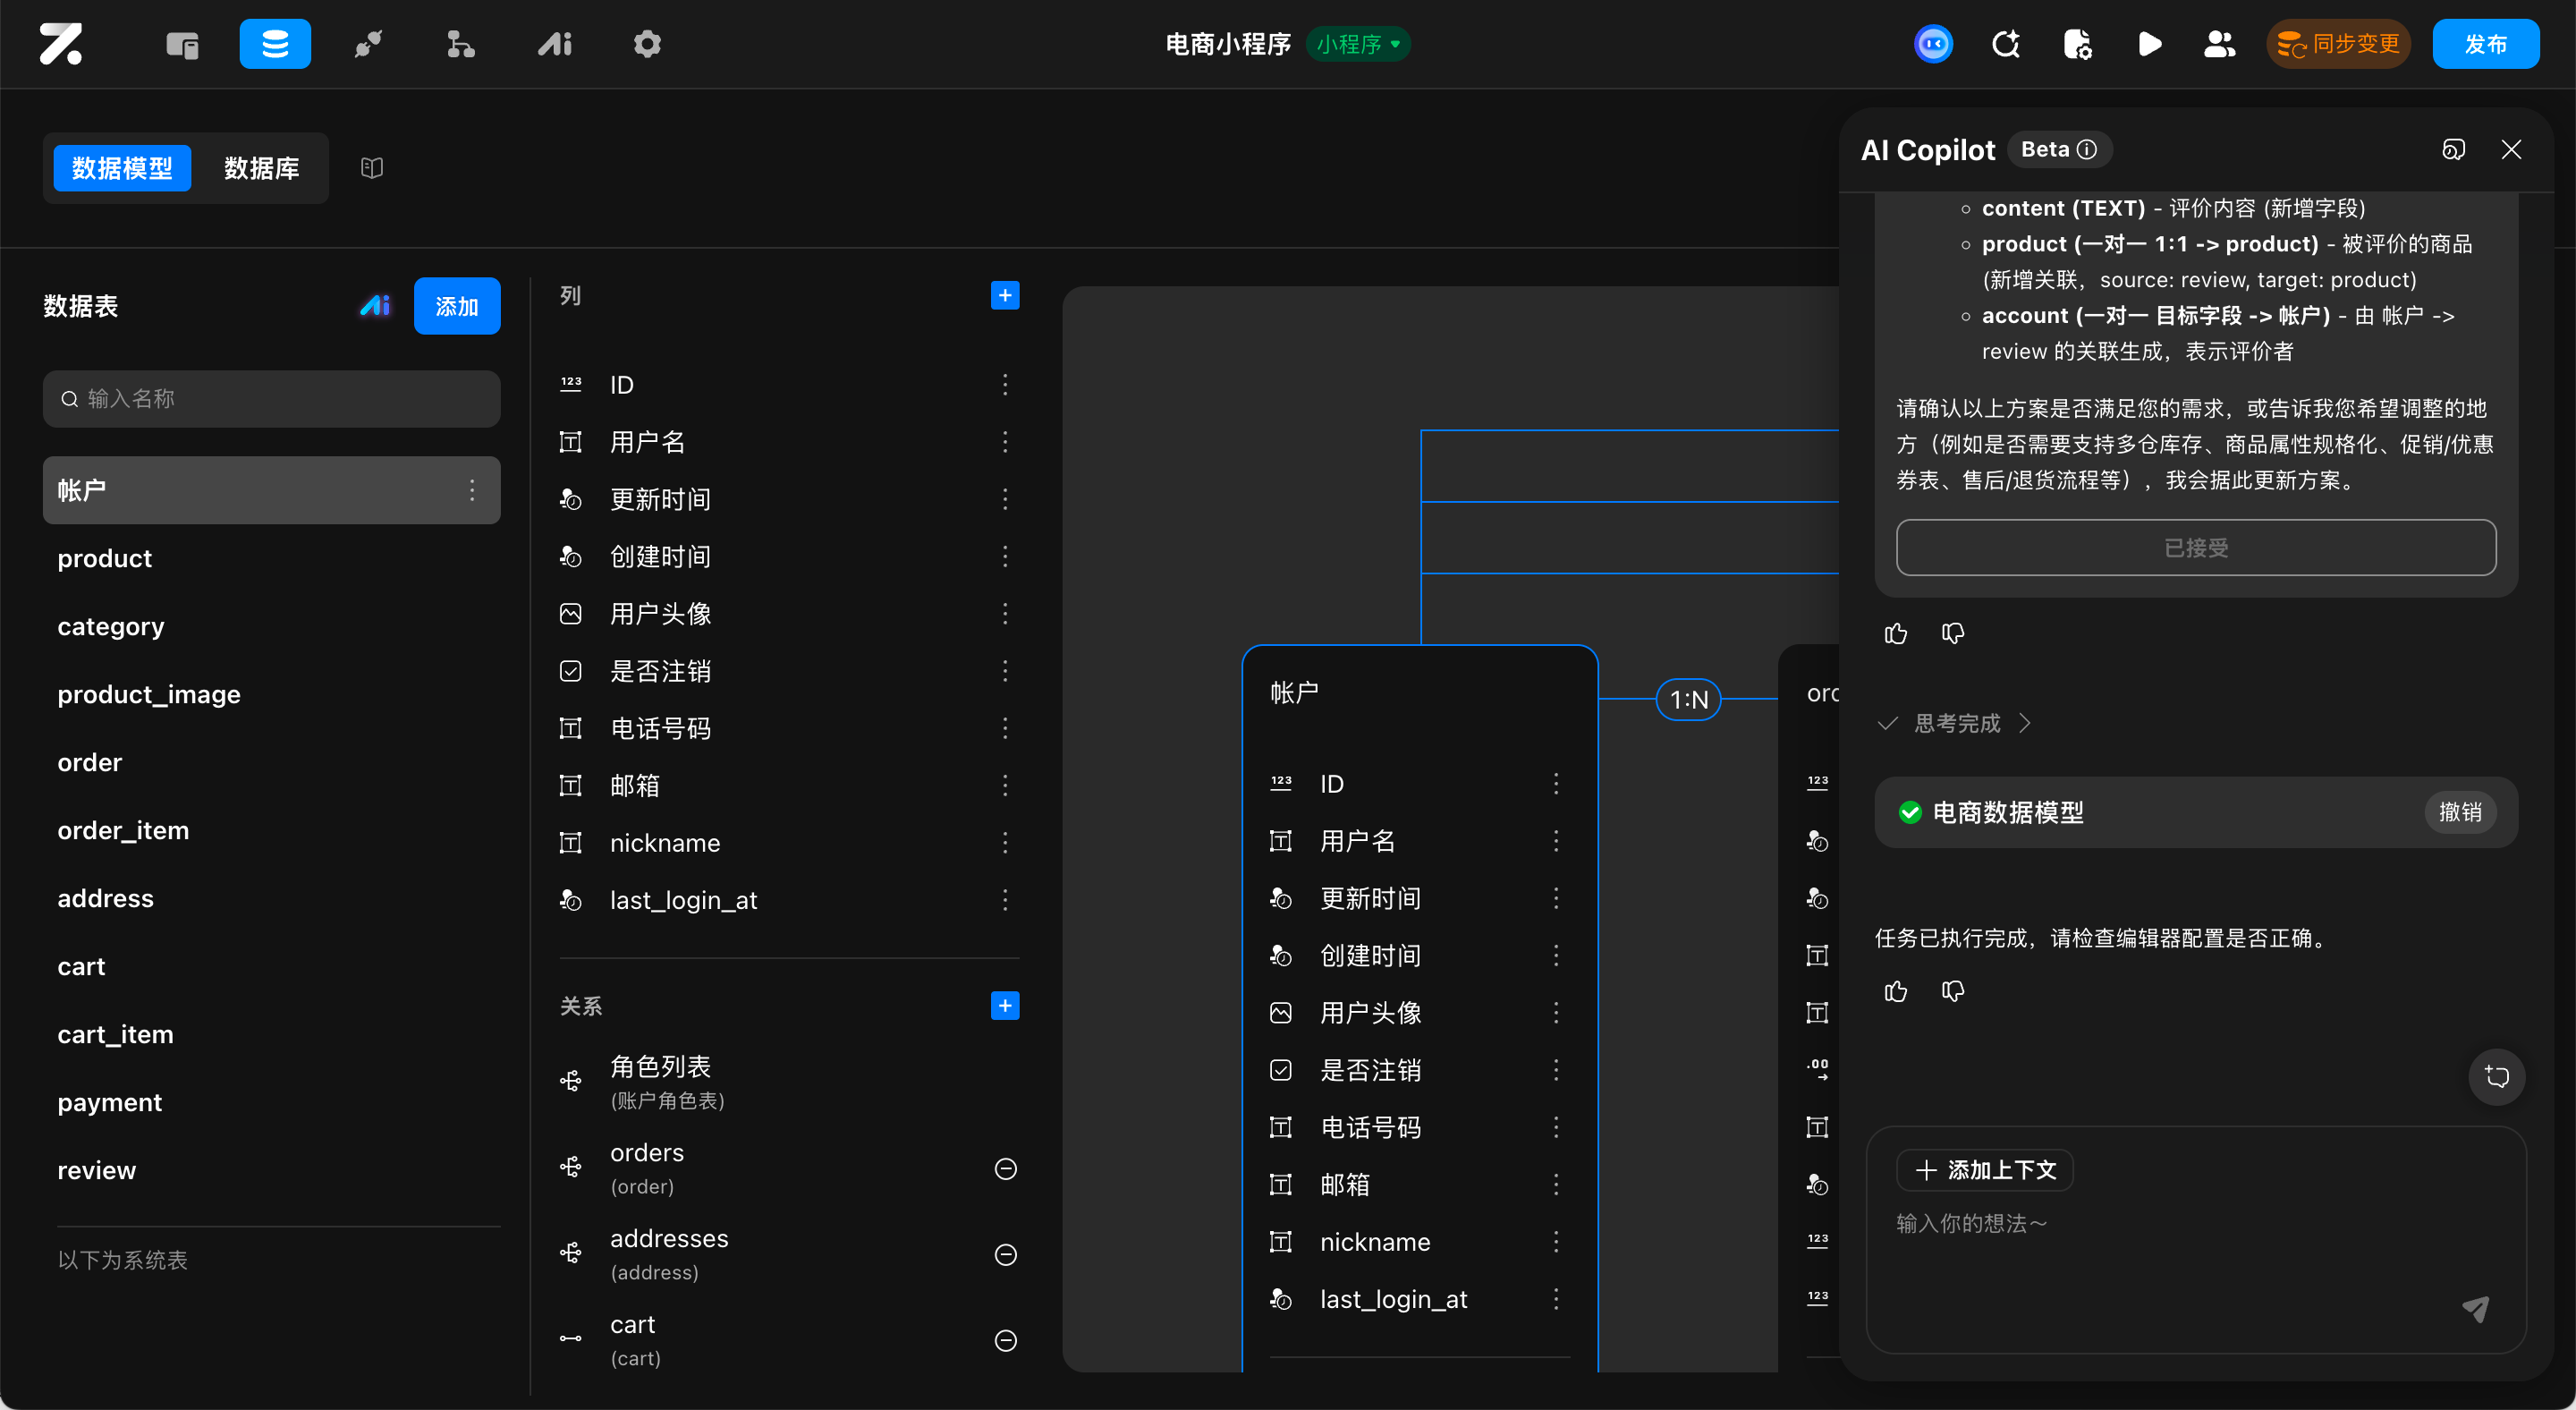Open the 小程序 platform dropdown
The width and height of the screenshot is (2576, 1410).
click(x=1358, y=44)
